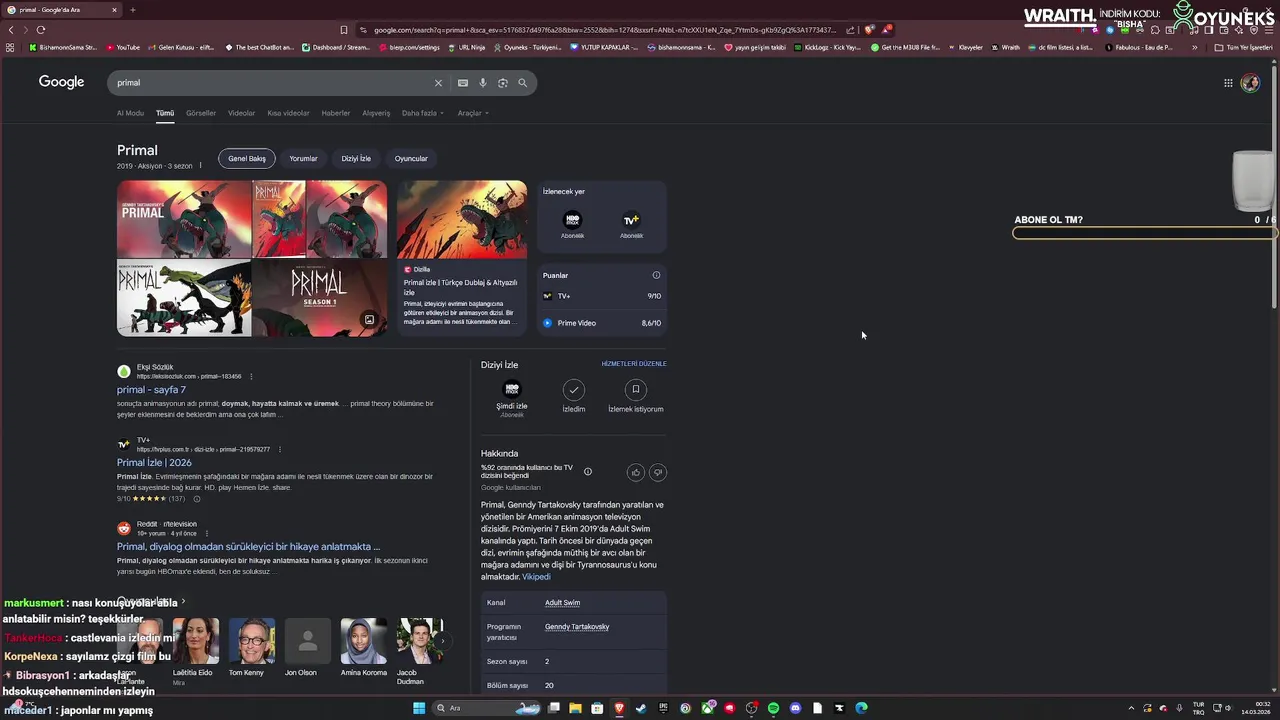Expand the Araçlar tools dropdown
The image size is (1280, 720).
click(473, 113)
